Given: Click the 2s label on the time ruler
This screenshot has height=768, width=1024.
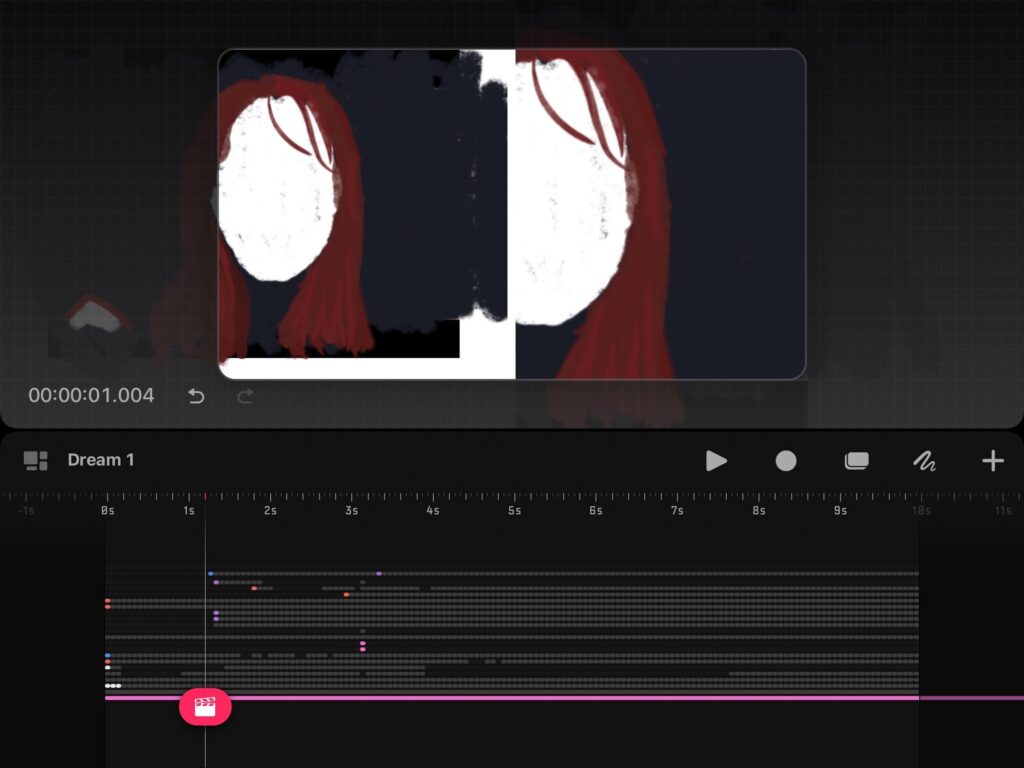Looking at the screenshot, I should [270, 511].
